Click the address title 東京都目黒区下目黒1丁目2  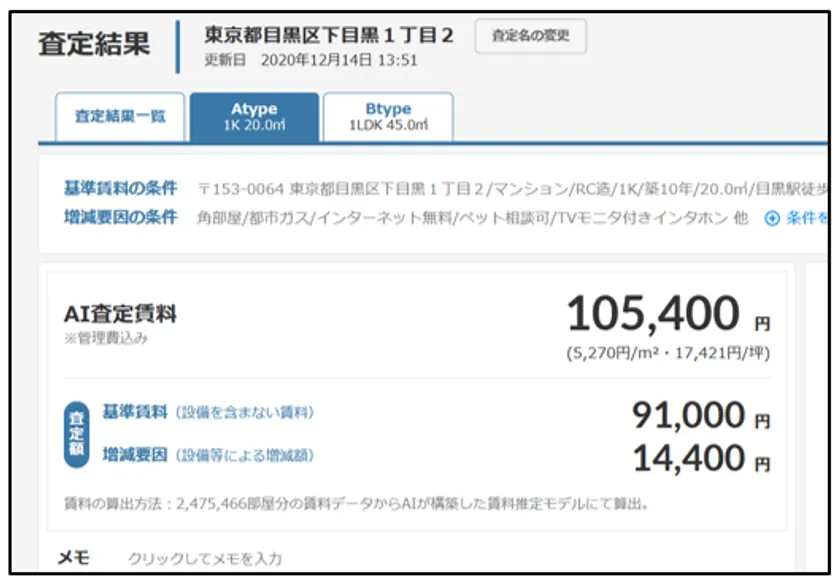(x=329, y=35)
